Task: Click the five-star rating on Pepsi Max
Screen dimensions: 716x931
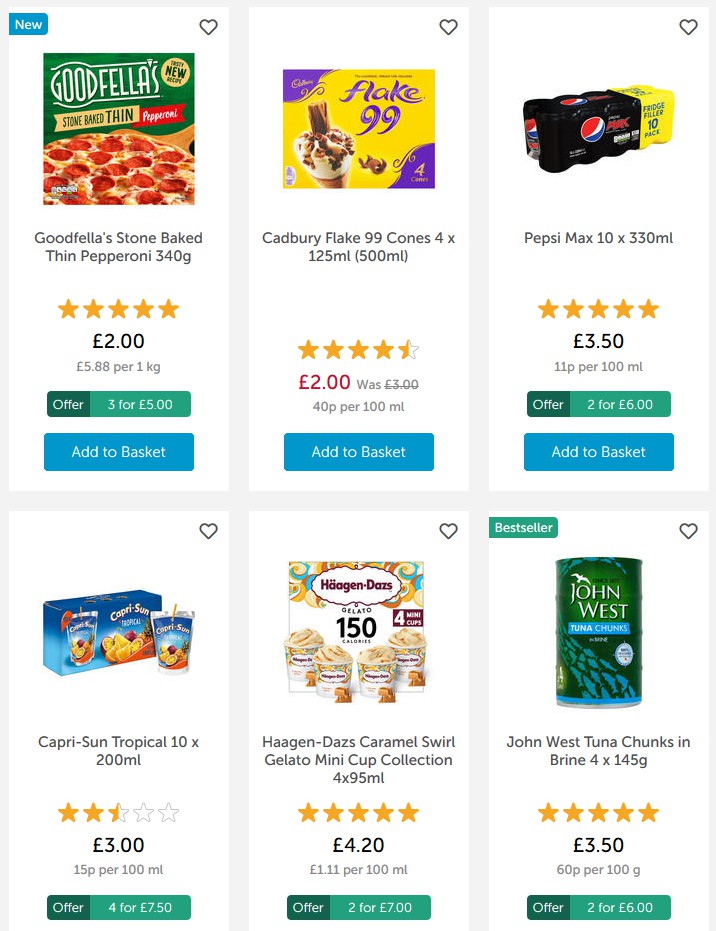Action: coord(598,308)
